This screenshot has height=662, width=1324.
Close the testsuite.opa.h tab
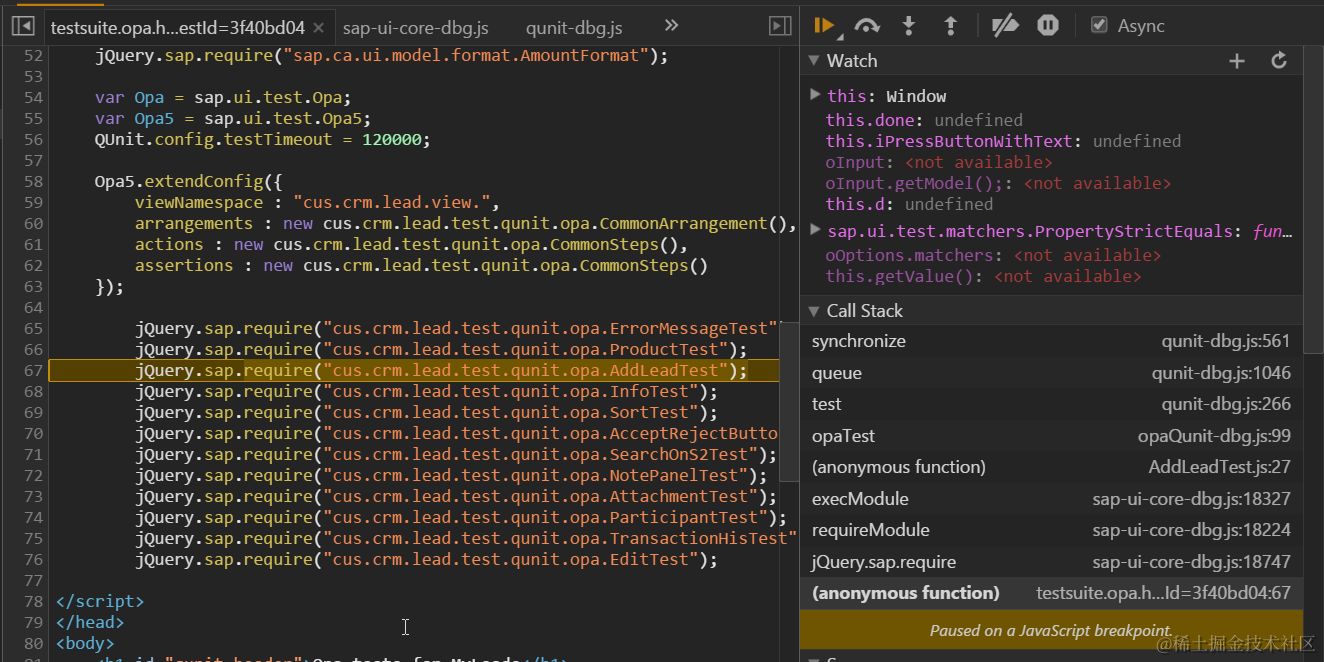click(318, 28)
